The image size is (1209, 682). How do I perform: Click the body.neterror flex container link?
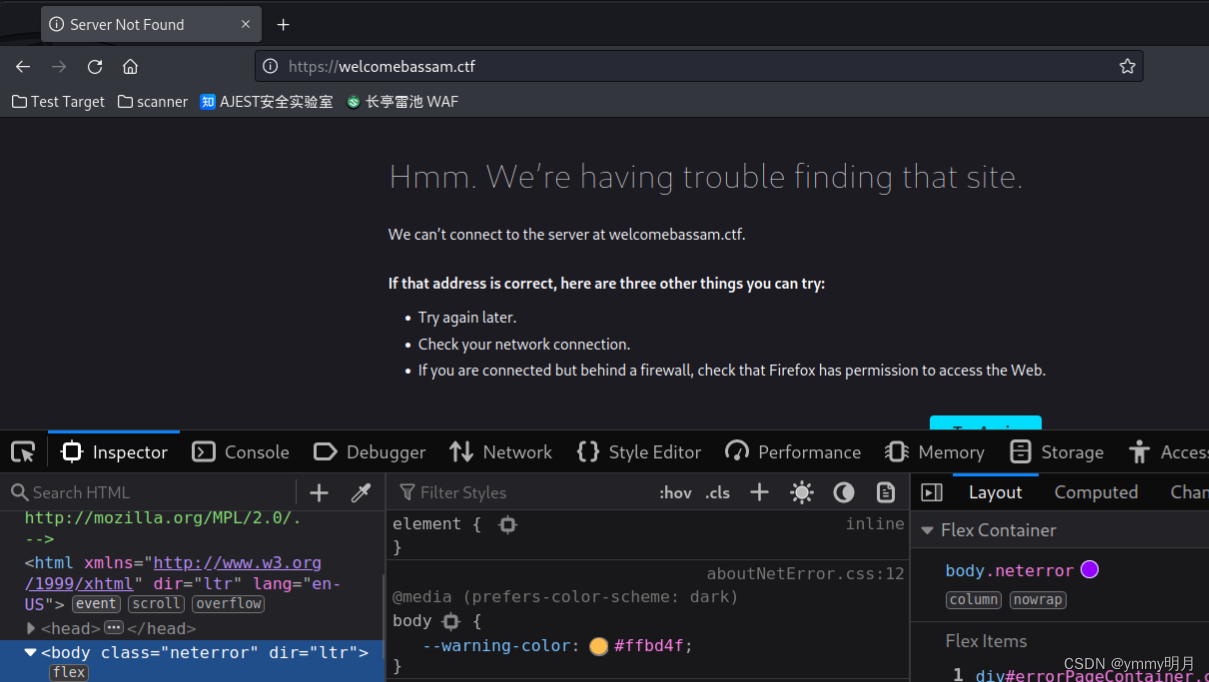(x=1009, y=570)
